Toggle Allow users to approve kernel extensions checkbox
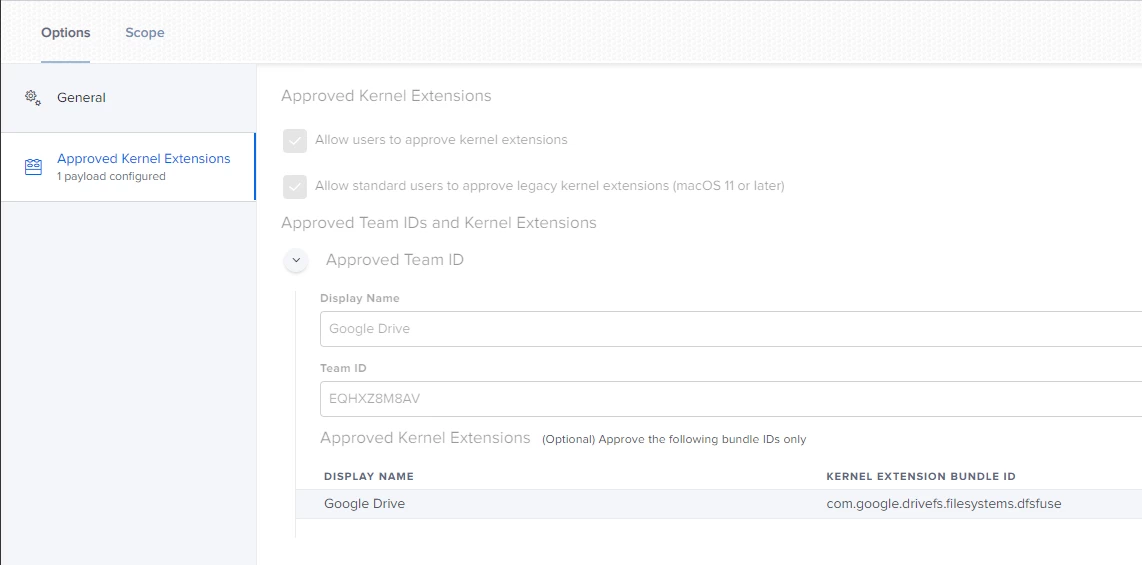 [x=294, y=140]
